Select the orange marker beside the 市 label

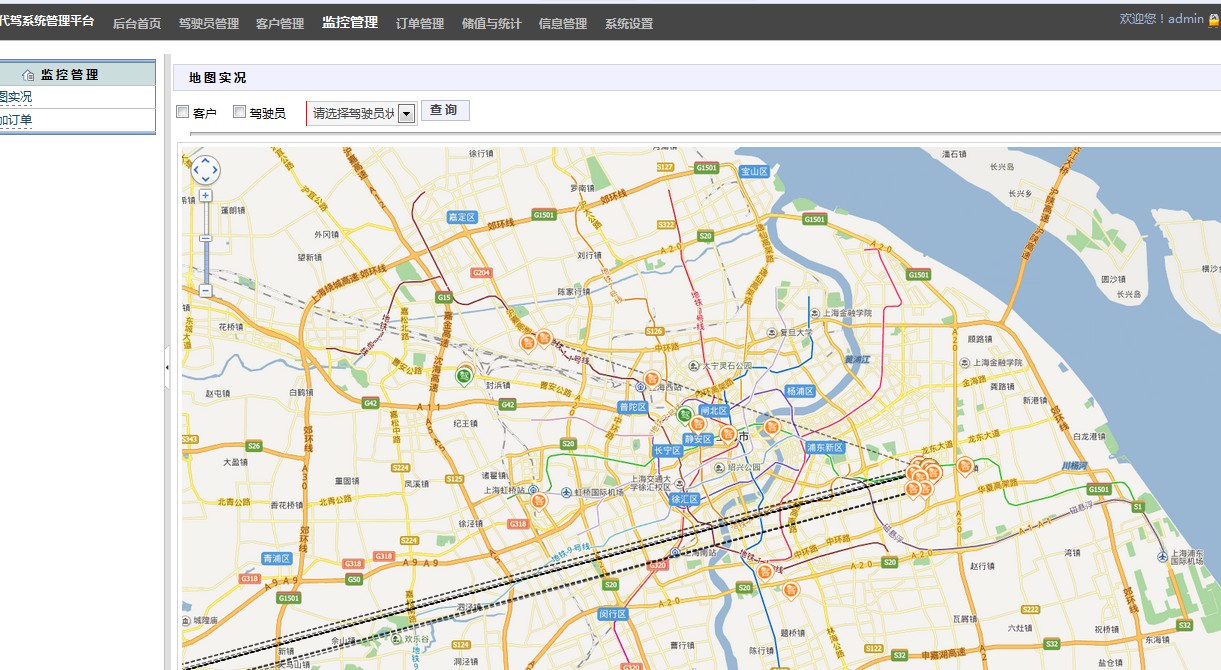point(728,434)
